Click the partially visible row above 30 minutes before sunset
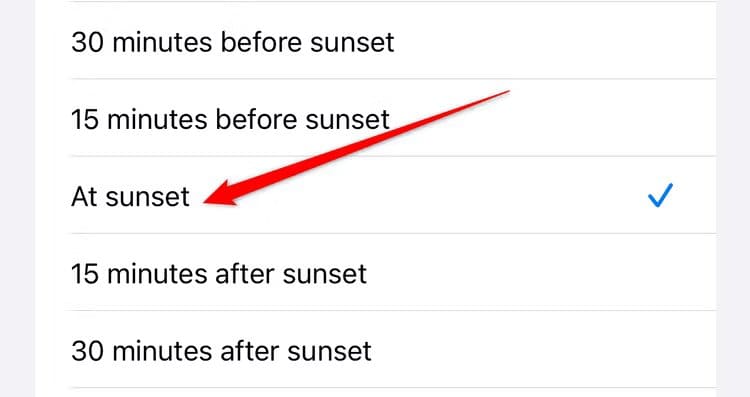This screenshot has width=750, height=397. 385,1
